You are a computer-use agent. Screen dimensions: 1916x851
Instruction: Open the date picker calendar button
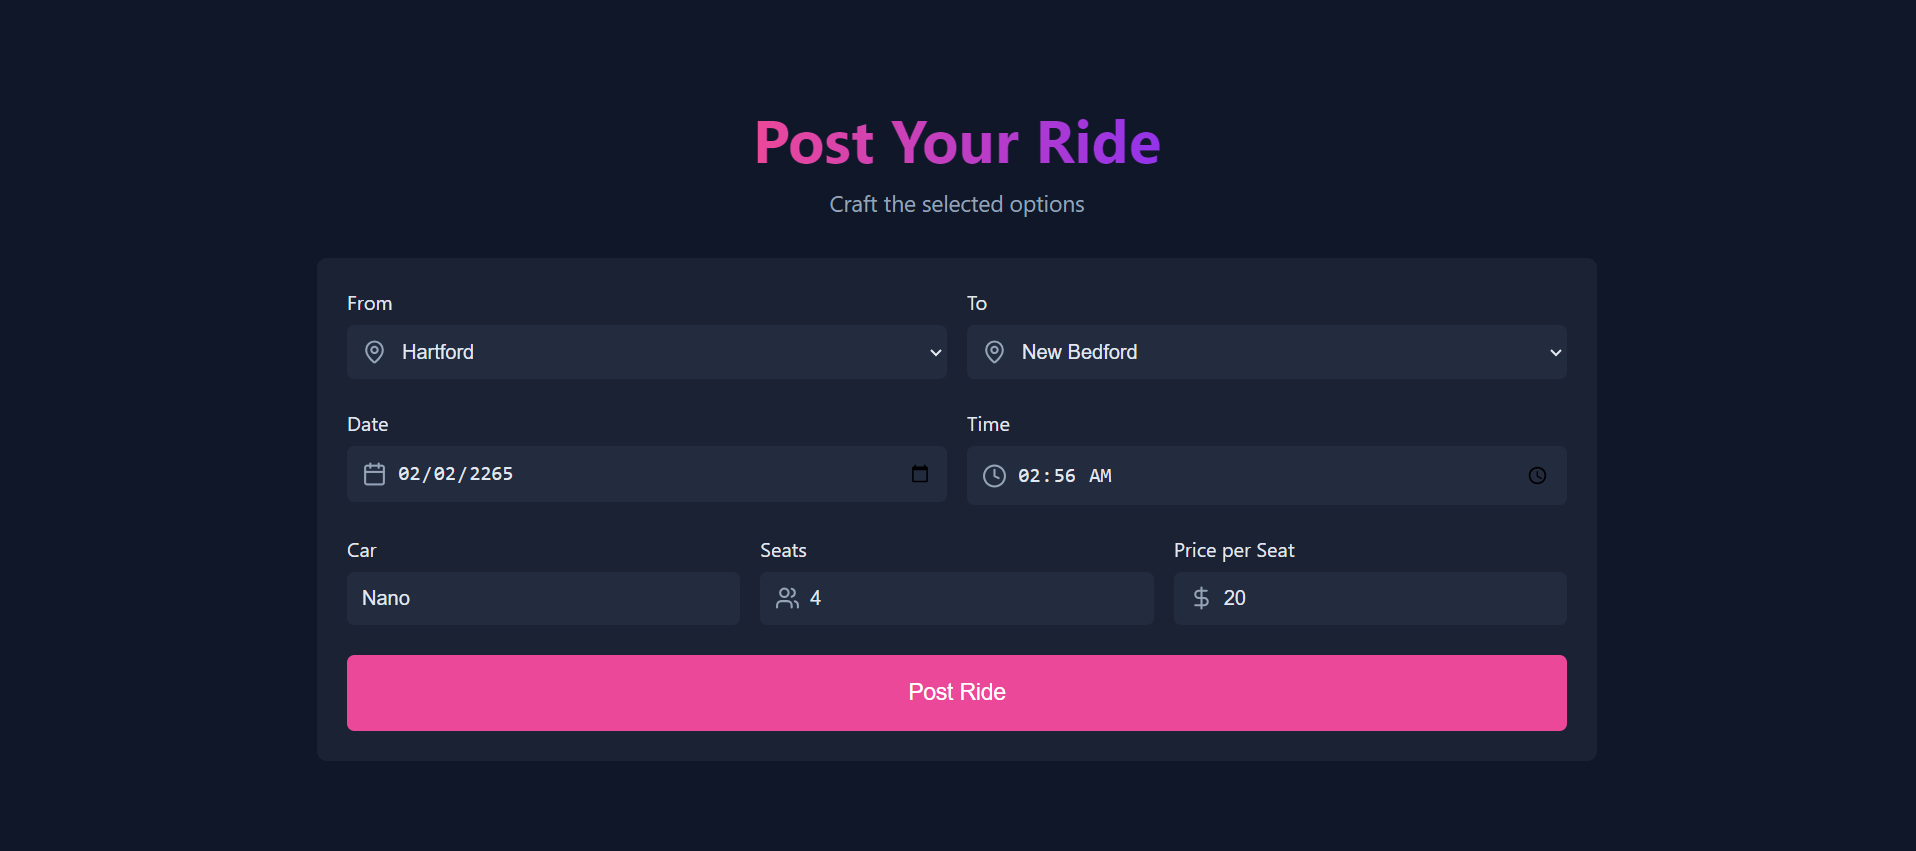(920, 474)
